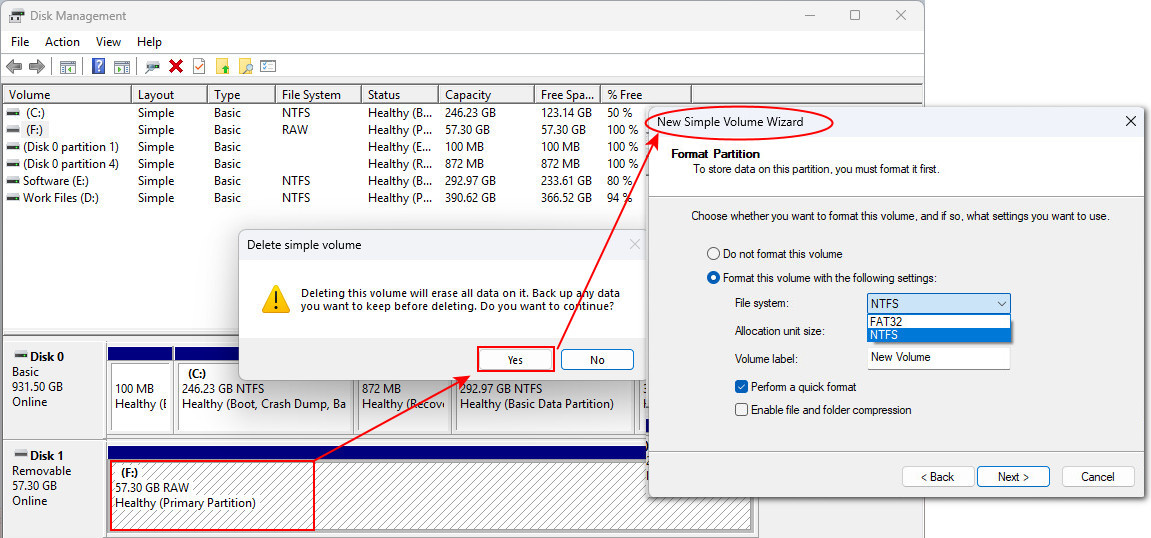
Task: Click the settings checklist toolbar icon
Action: coord(268,67)
